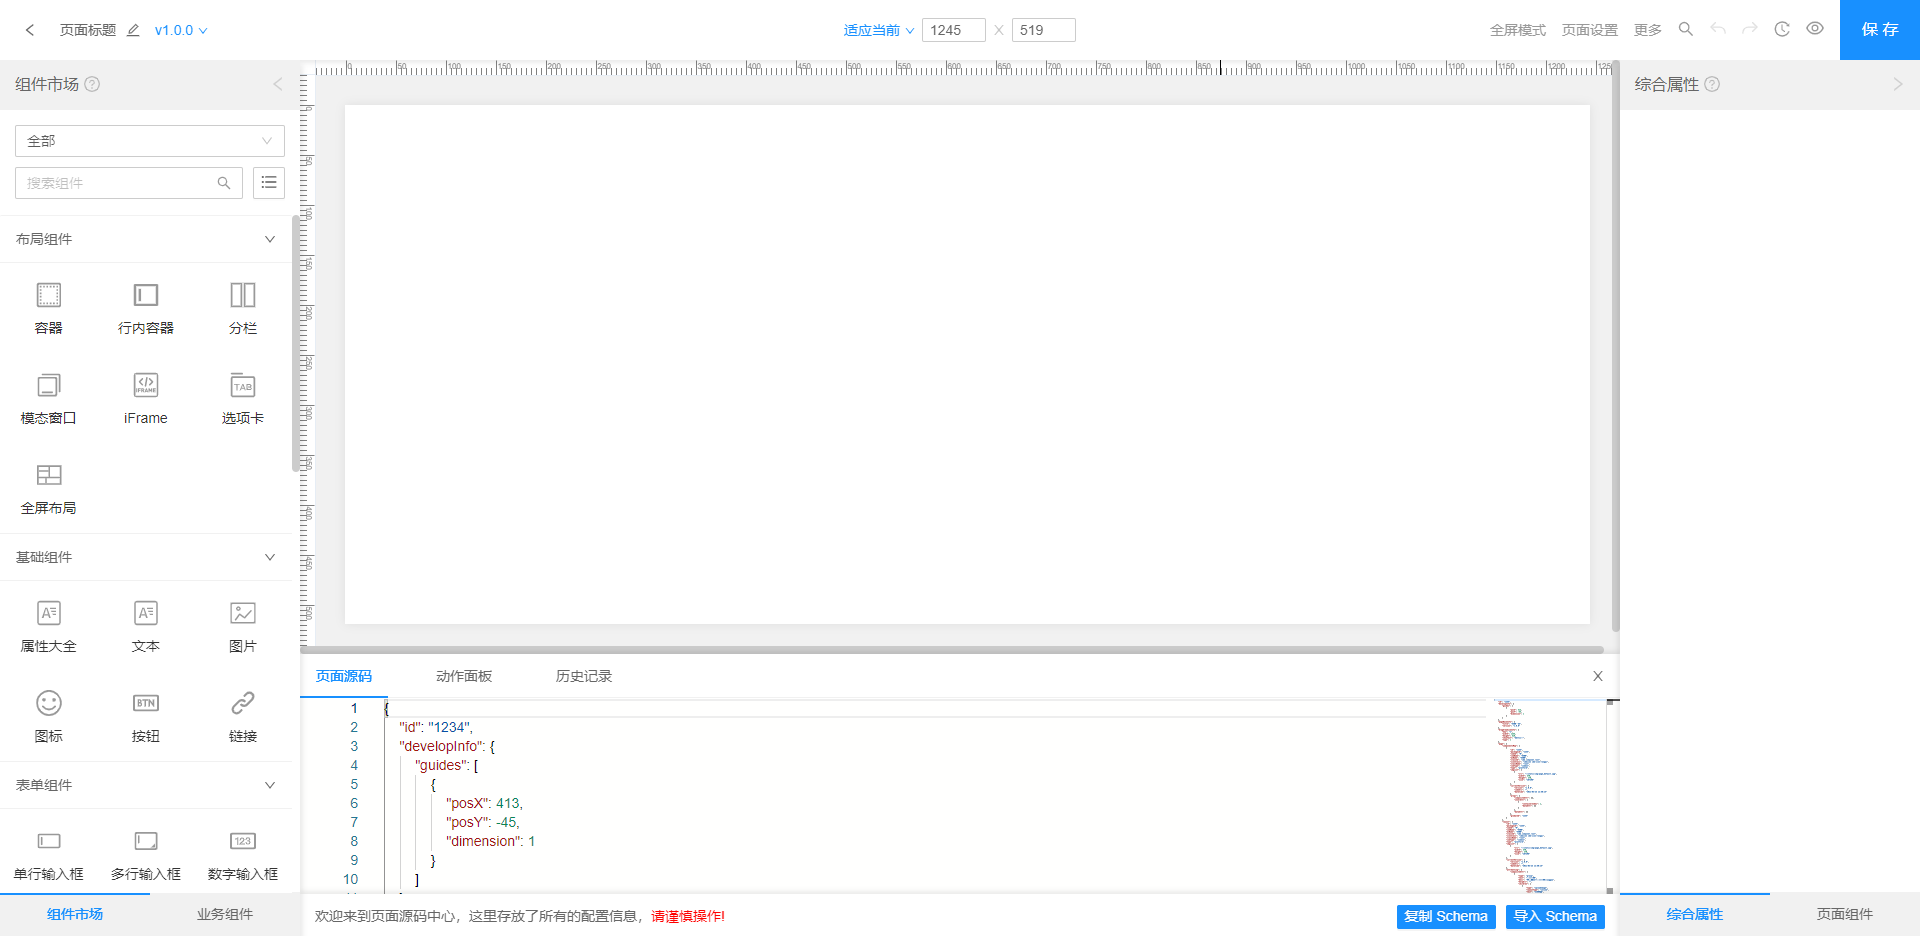This screenshot has width=1920, height=936.
Task: Click the component panel vertical scrollbar
Action: (295, 343)
